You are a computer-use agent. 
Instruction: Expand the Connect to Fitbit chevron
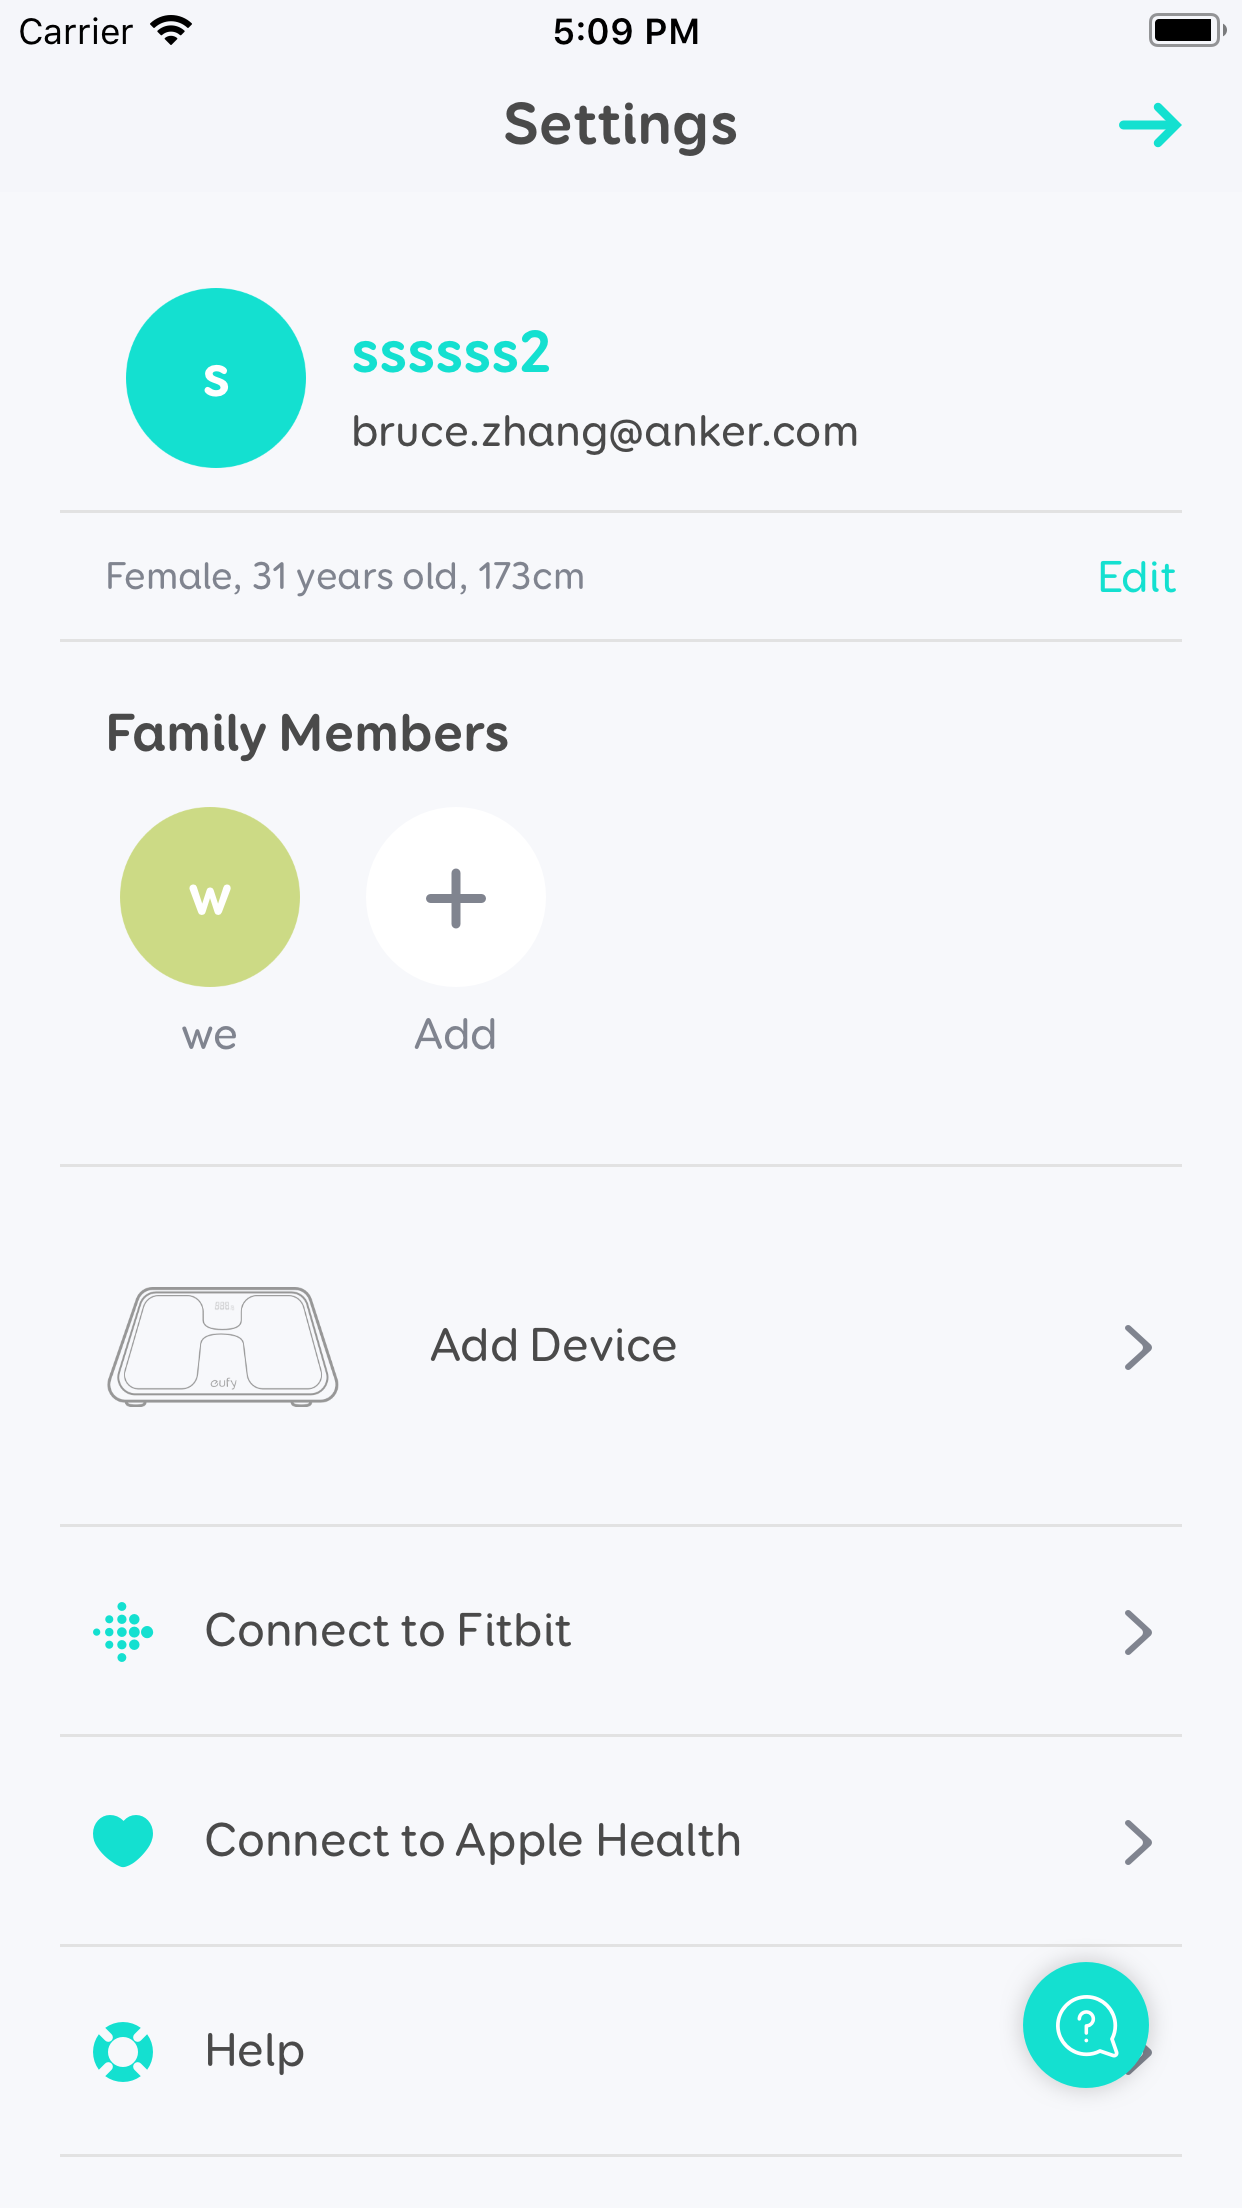pyautogui.click(x=1138, y=1632)
